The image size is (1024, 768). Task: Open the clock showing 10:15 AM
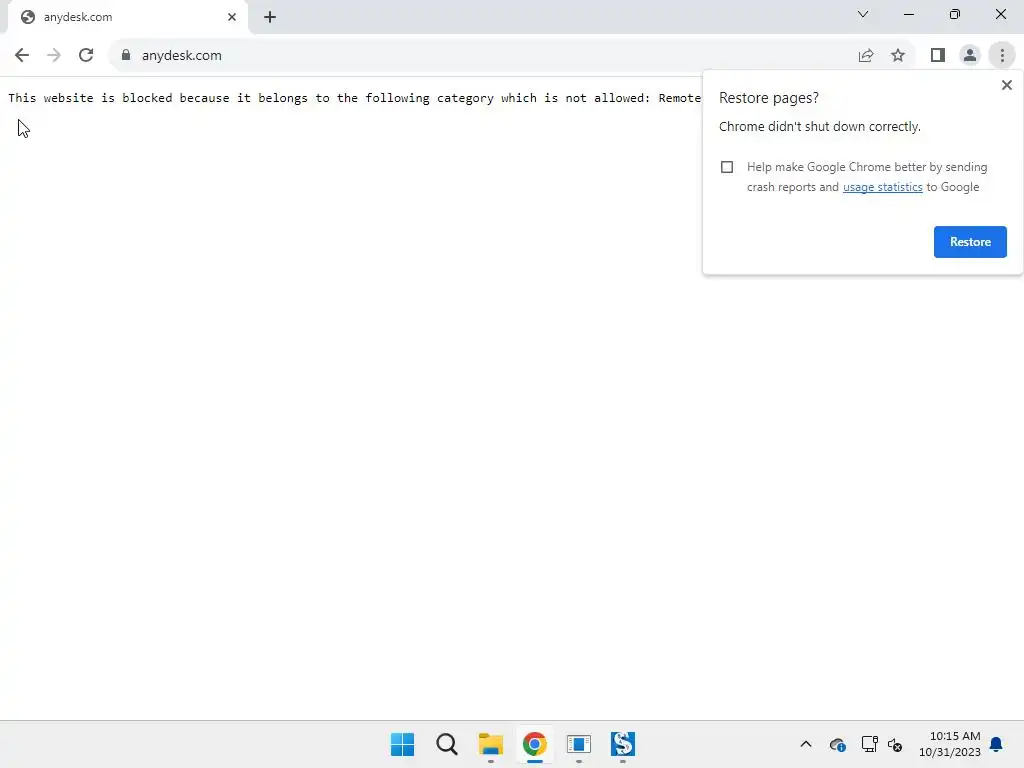pos(950,744)
